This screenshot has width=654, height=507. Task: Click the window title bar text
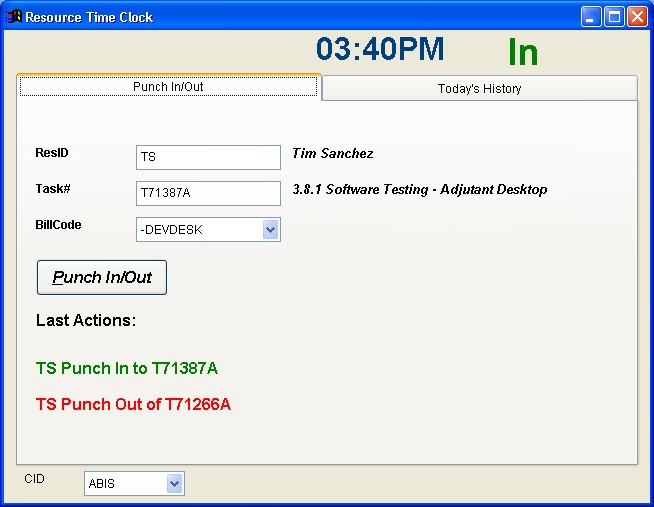coord(89,17)
